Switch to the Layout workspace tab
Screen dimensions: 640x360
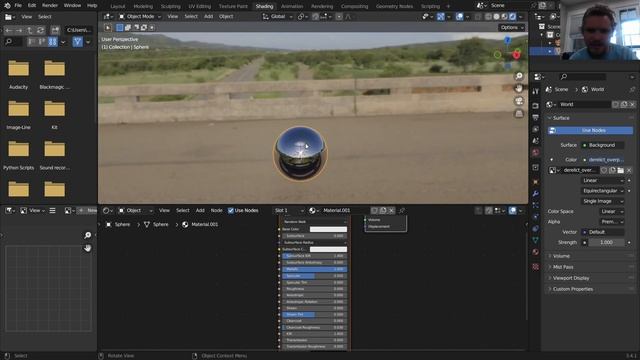click(x=118, y=6)
